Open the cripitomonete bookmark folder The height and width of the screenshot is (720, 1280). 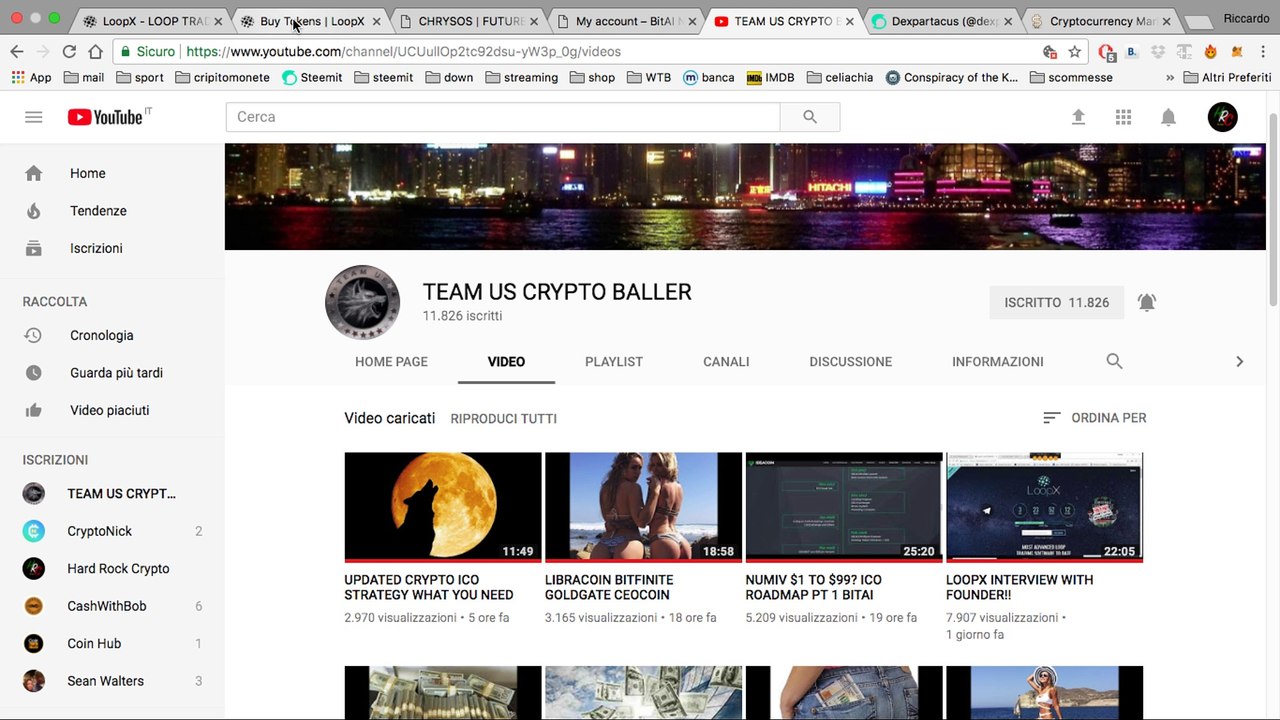coord(222,77)
